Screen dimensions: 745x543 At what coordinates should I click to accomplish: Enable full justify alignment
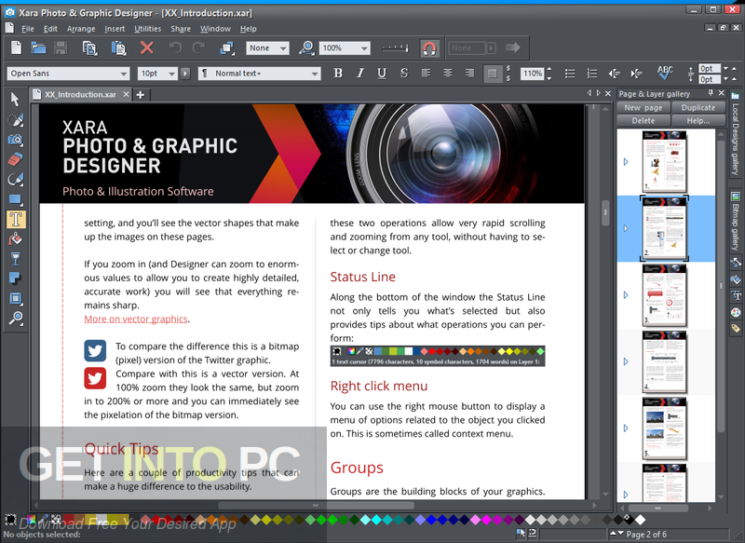pyautogui.click(x=492, y=74)
